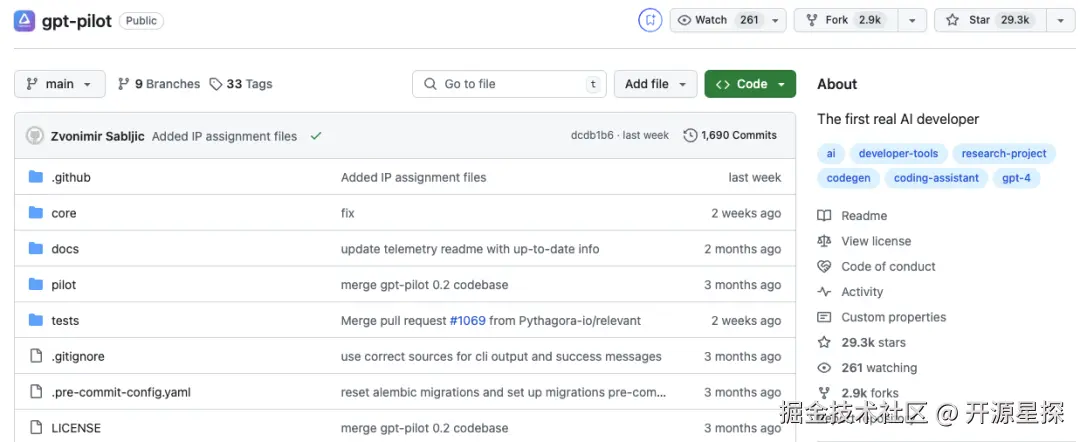The width and height of the screenshot is (1080, 442).
Task: Click the commit history clock icon
Action: coord(690,136)
